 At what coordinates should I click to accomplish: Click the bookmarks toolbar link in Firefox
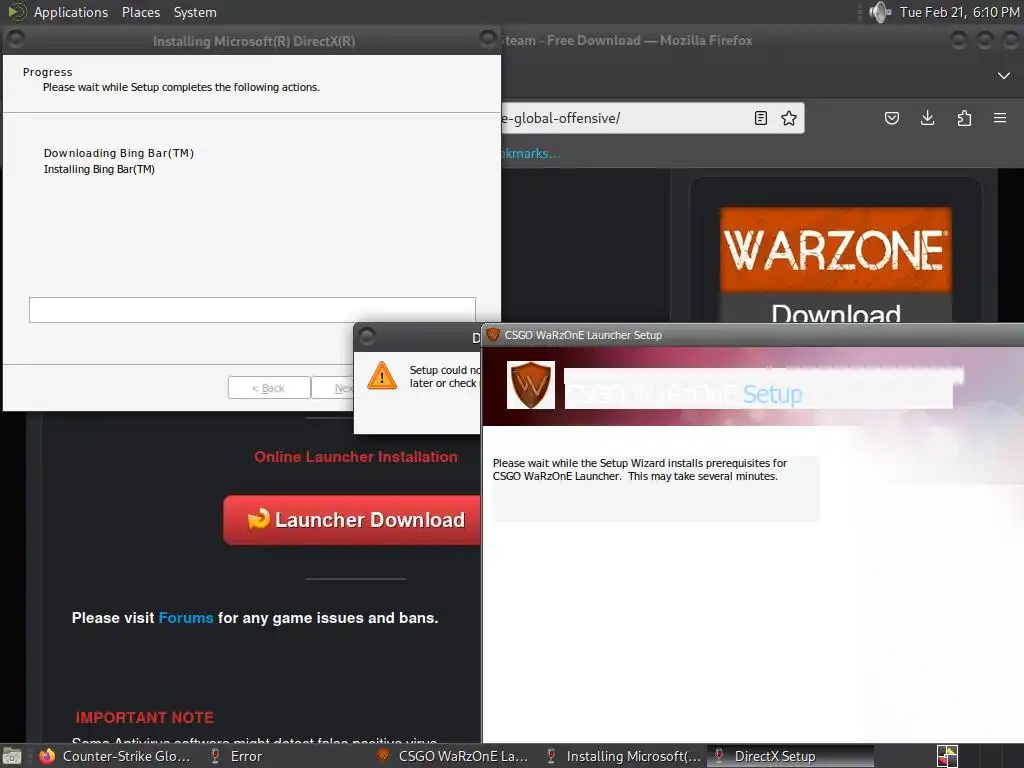[x=531, y=153]
